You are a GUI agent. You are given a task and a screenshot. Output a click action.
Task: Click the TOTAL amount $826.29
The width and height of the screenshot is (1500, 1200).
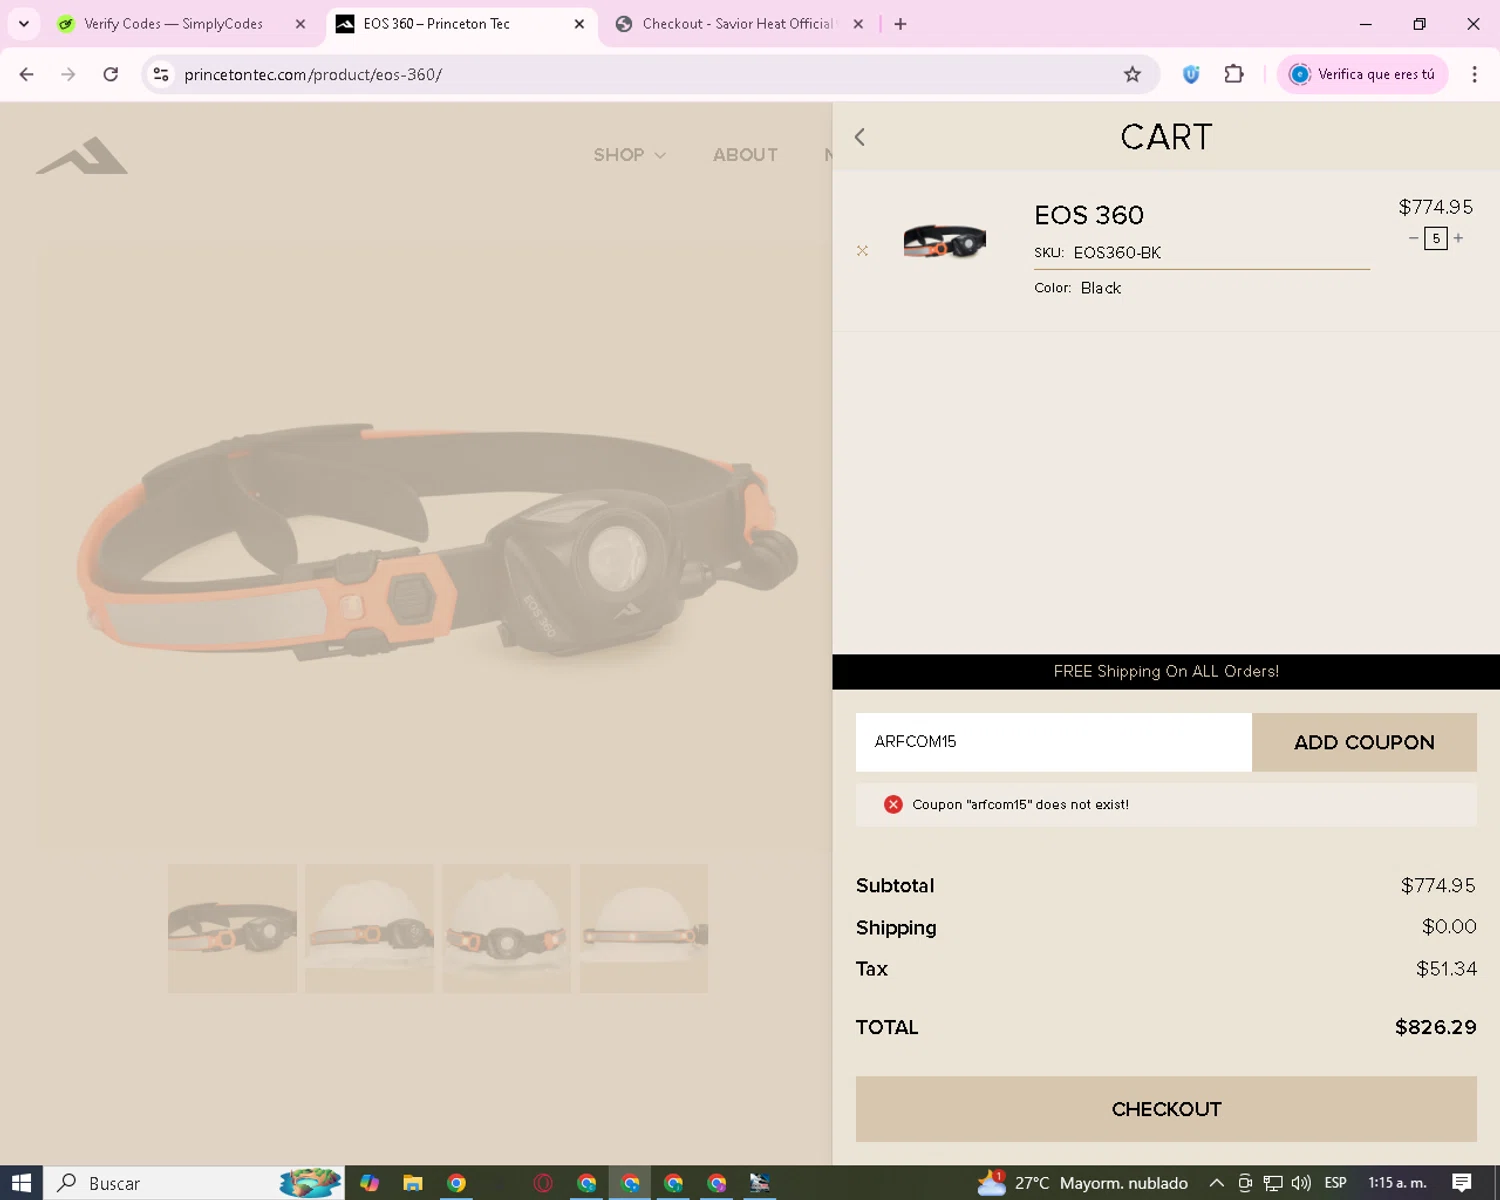click(x=1435, y=1027)
